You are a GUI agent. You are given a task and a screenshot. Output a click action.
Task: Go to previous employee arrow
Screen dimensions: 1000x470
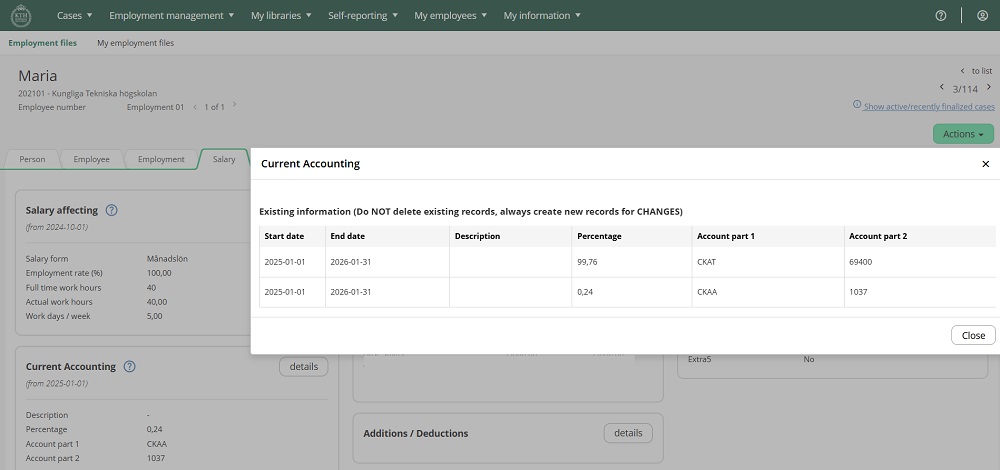click(941, 88)
